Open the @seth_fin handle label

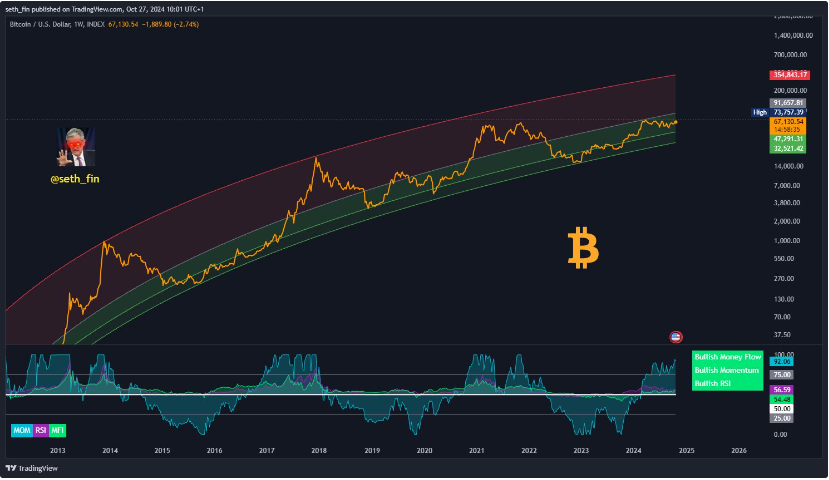75,179
